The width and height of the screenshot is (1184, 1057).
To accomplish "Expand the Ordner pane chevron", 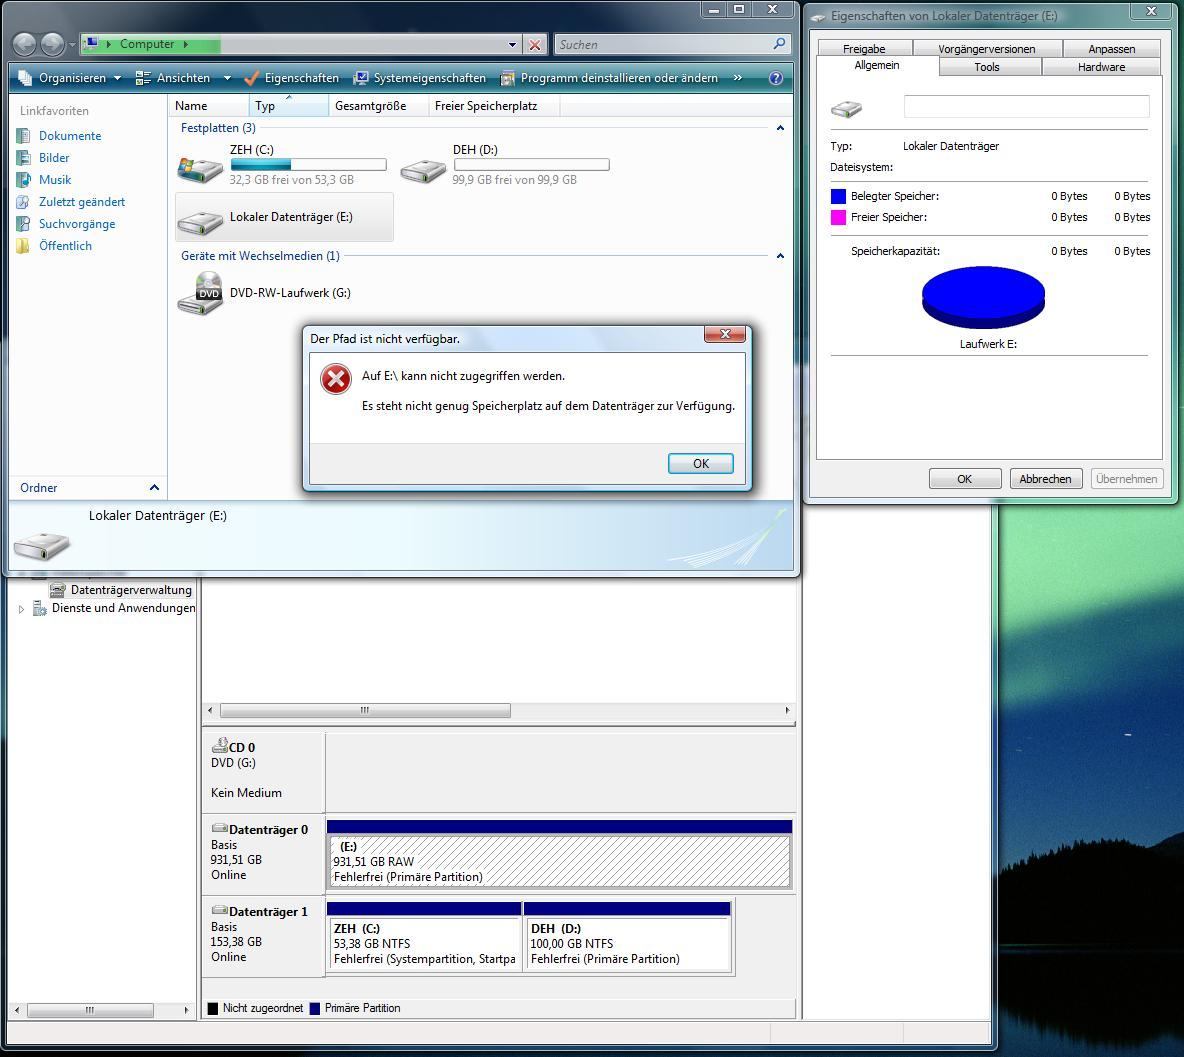I will click(154, 488).
